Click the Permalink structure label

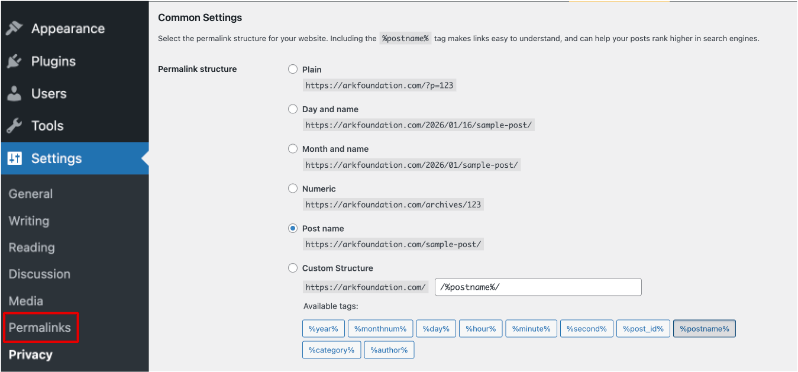[197, 69]
